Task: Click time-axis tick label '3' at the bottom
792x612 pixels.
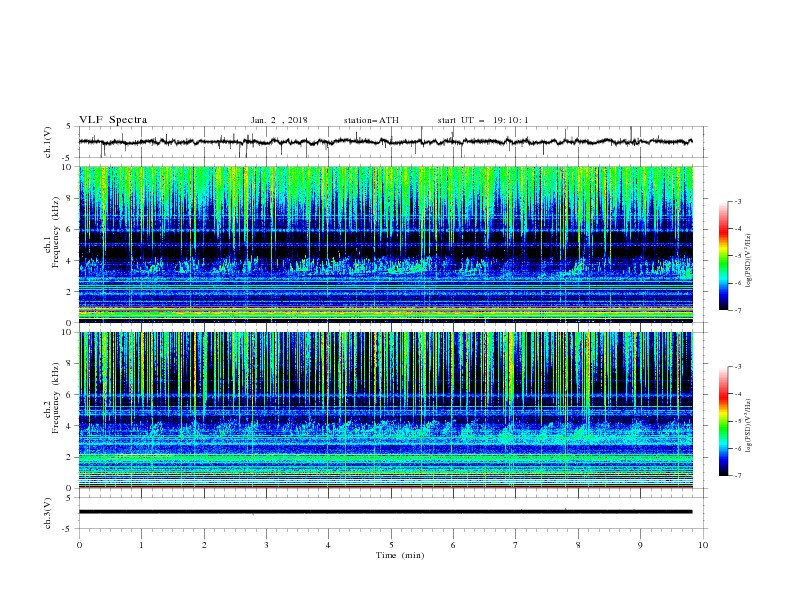Action: (x=266, y=545)
